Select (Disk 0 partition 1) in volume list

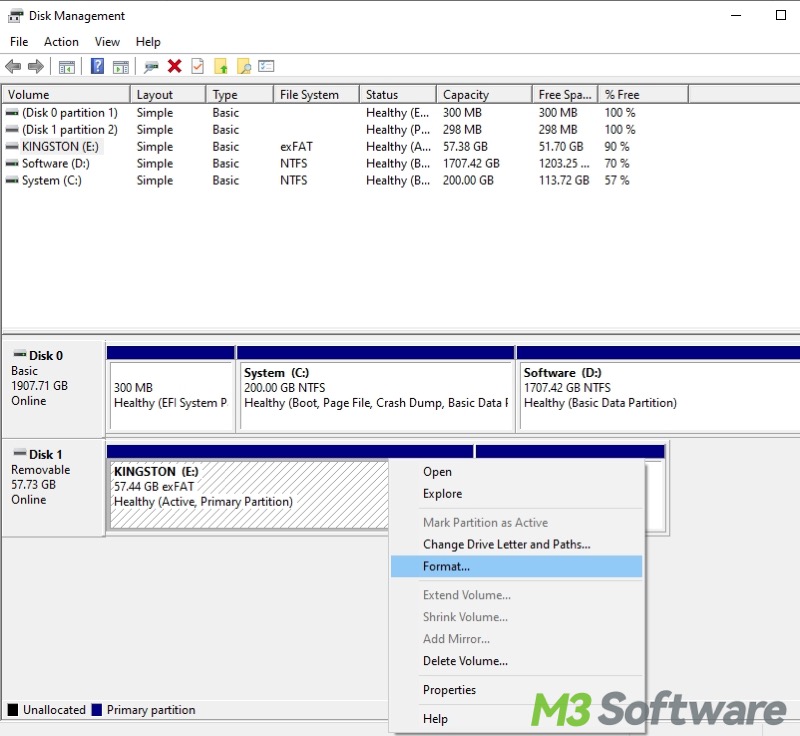pyautogui.click(x=69, y=113)
